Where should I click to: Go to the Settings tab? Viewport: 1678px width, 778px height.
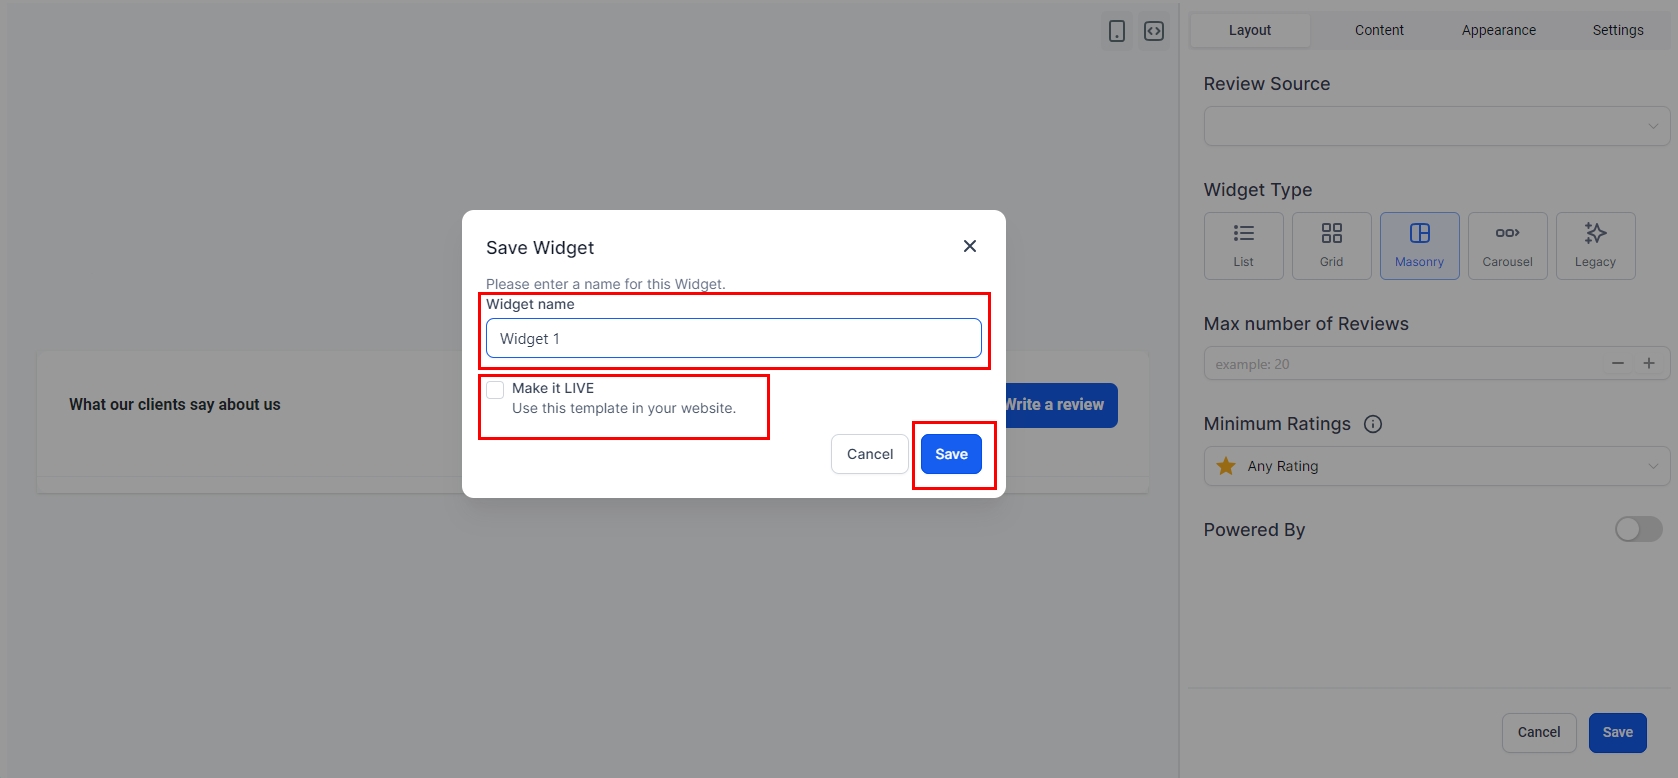1617,30
